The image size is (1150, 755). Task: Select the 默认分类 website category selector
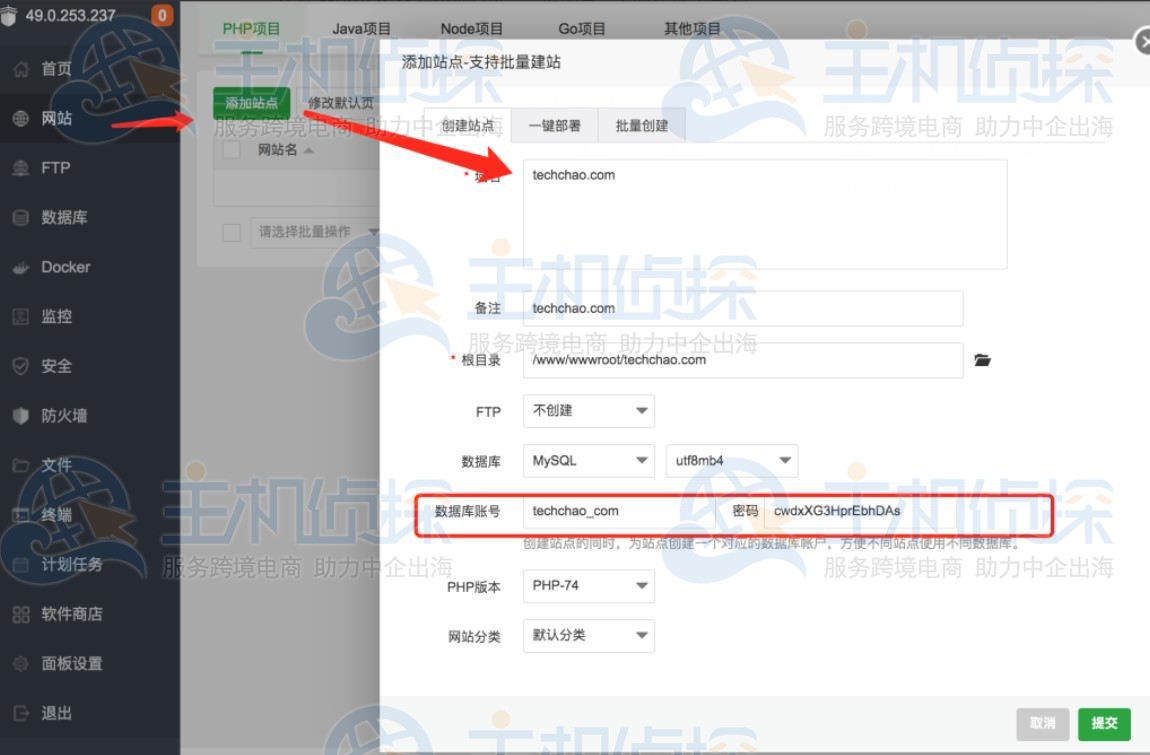pyautogui.click(x=588, y=636)
